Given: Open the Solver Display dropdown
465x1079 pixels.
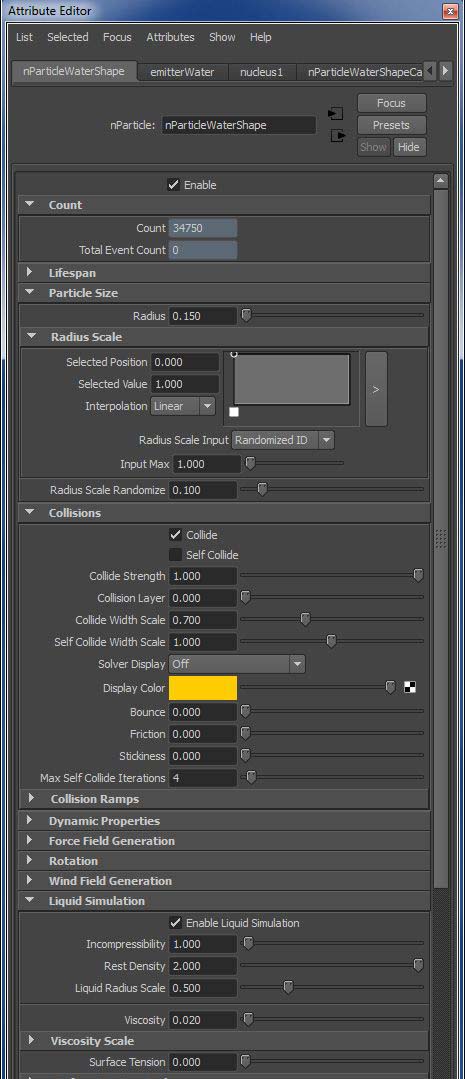Looking at the screenshot, I should coord(237,664).
